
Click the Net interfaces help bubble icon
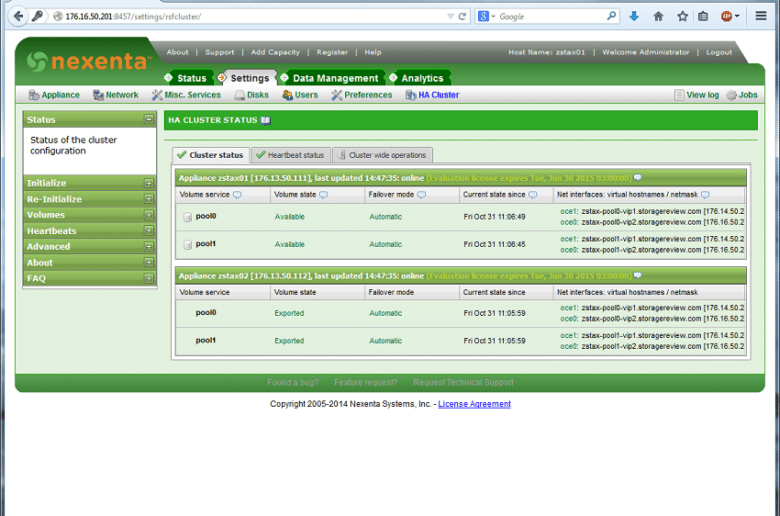pyautogui.click(x=705, y=195)
